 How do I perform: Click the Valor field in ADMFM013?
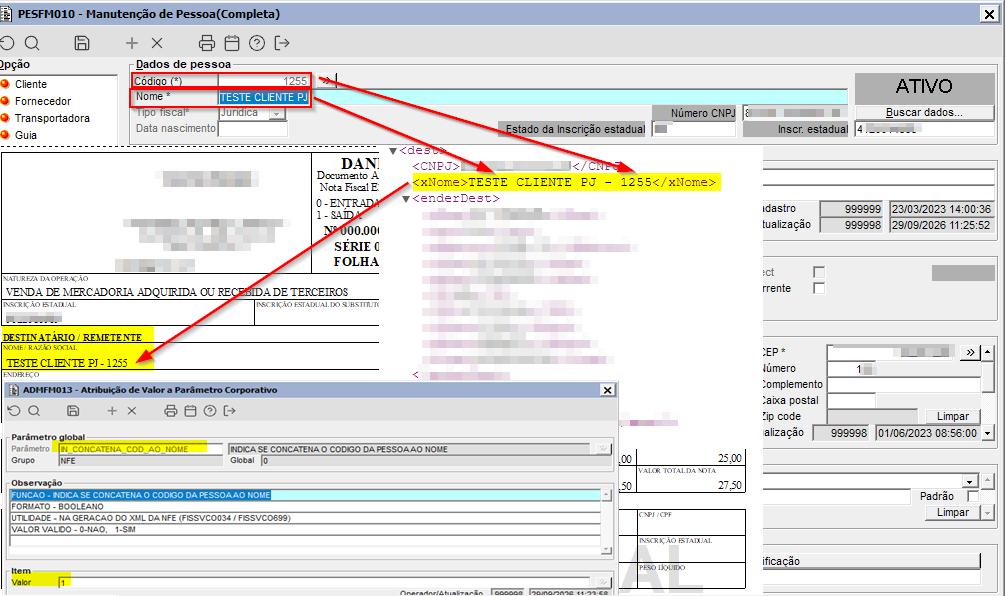(325, 583)
